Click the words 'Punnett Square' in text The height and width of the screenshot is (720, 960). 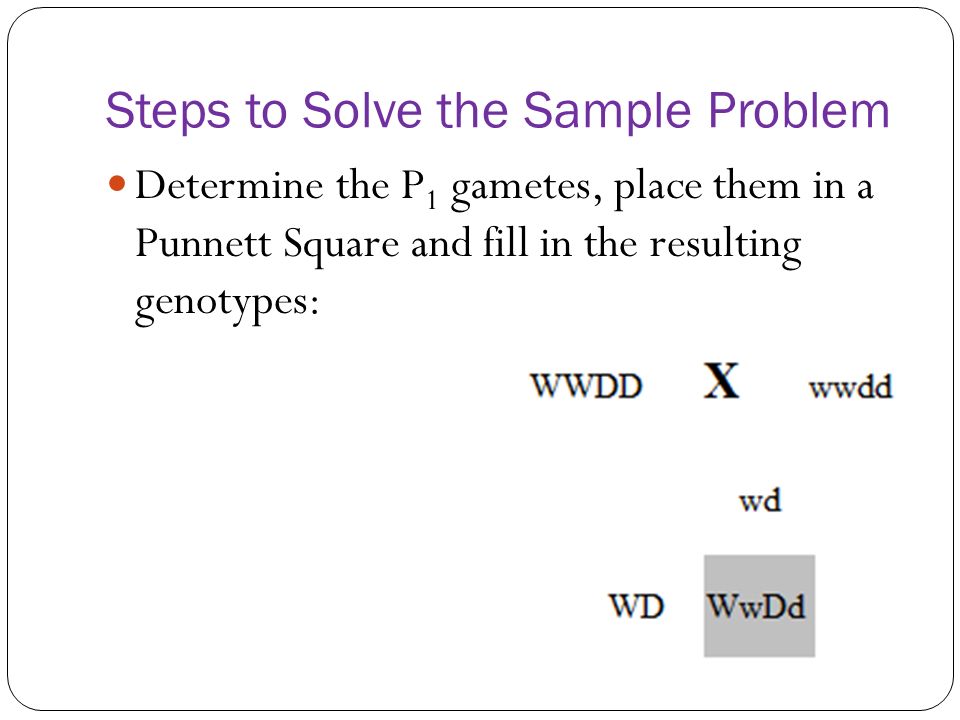click(266, 244)
